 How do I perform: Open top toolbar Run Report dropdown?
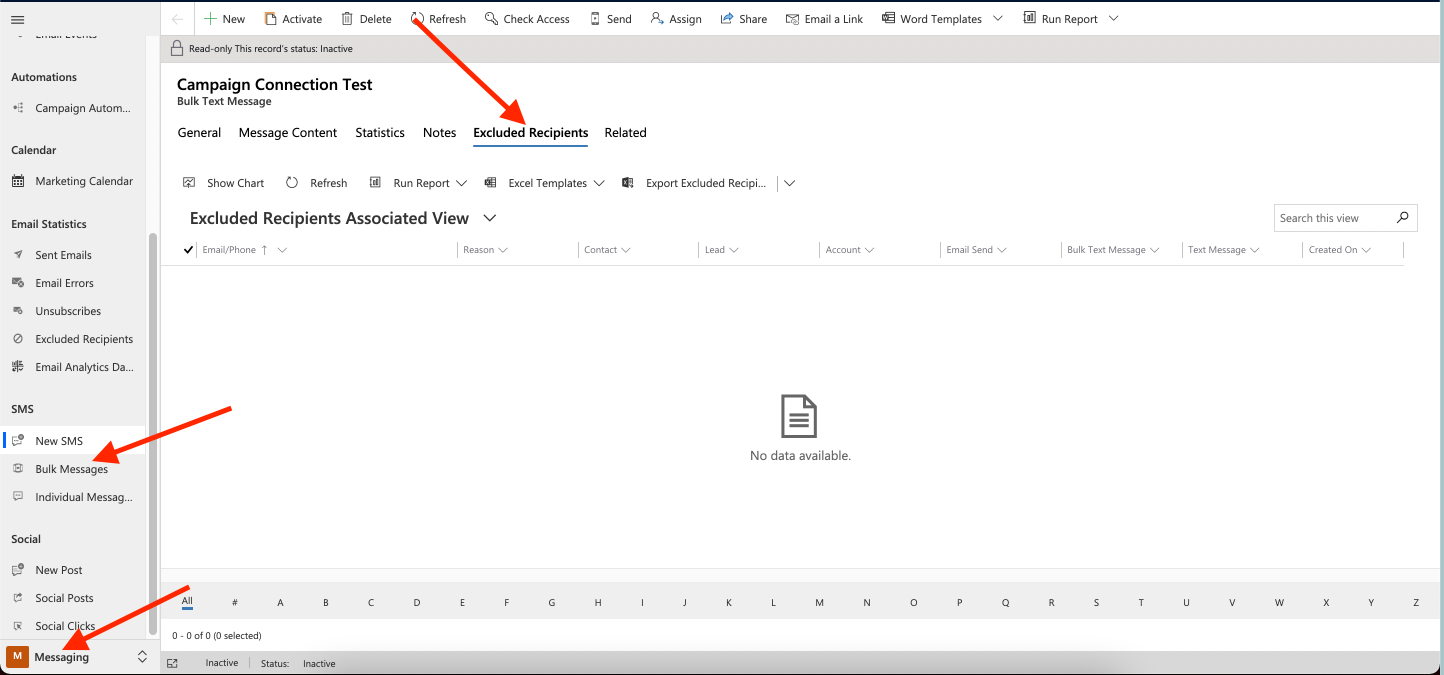point(1071,19)
